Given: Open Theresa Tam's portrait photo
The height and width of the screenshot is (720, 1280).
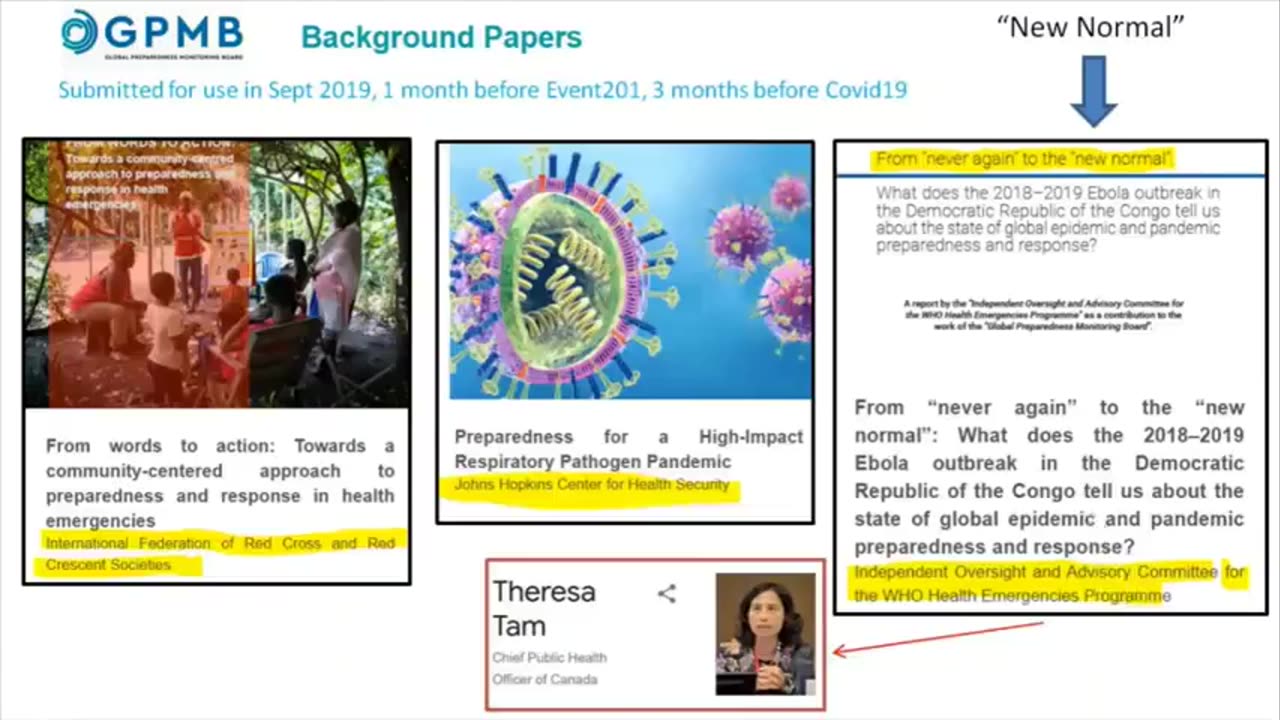Looking at the screenshot, I should [x=765, y=634].
